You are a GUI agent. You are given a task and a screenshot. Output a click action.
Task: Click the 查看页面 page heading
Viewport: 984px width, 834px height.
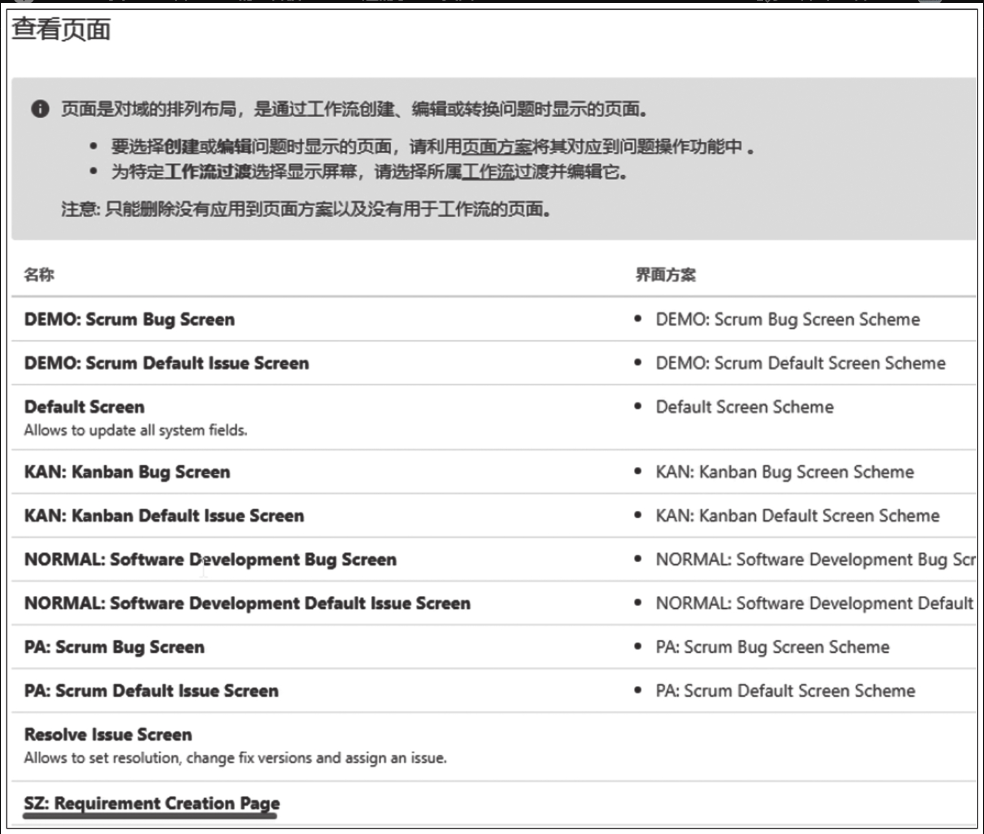62,29
